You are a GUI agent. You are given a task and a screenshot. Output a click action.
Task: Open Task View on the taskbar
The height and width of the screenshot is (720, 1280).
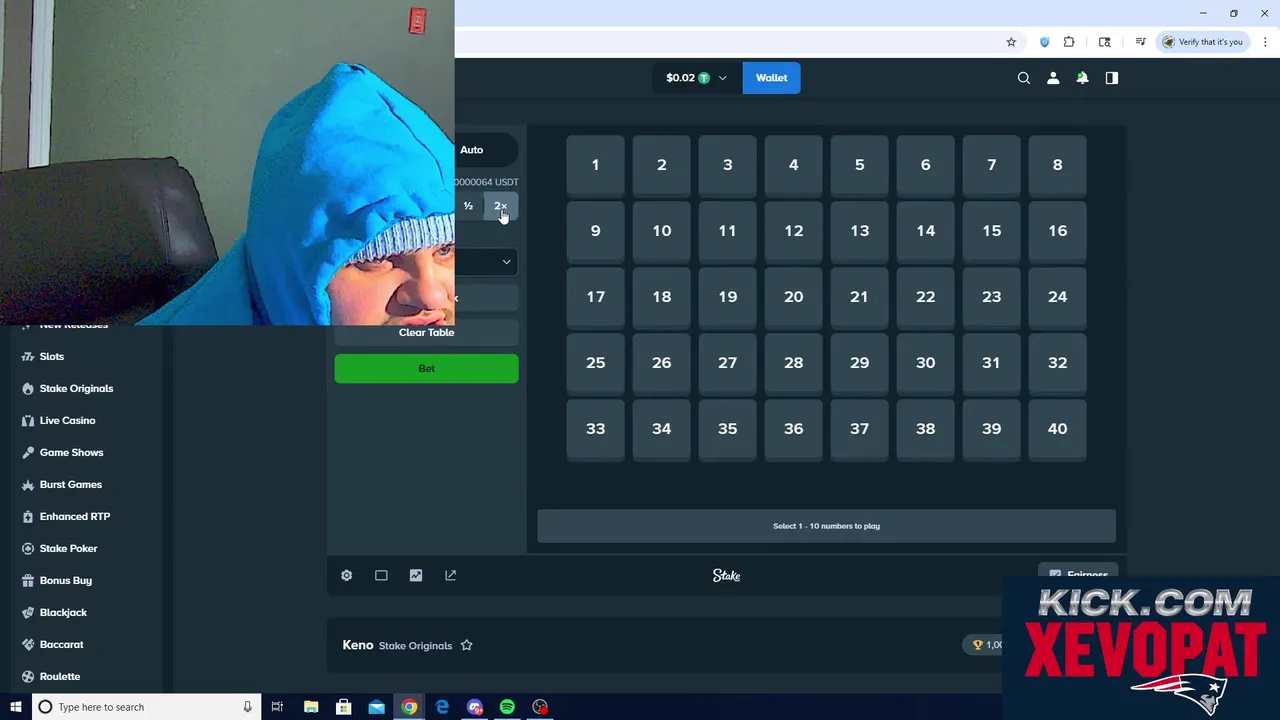pos(277,707)
